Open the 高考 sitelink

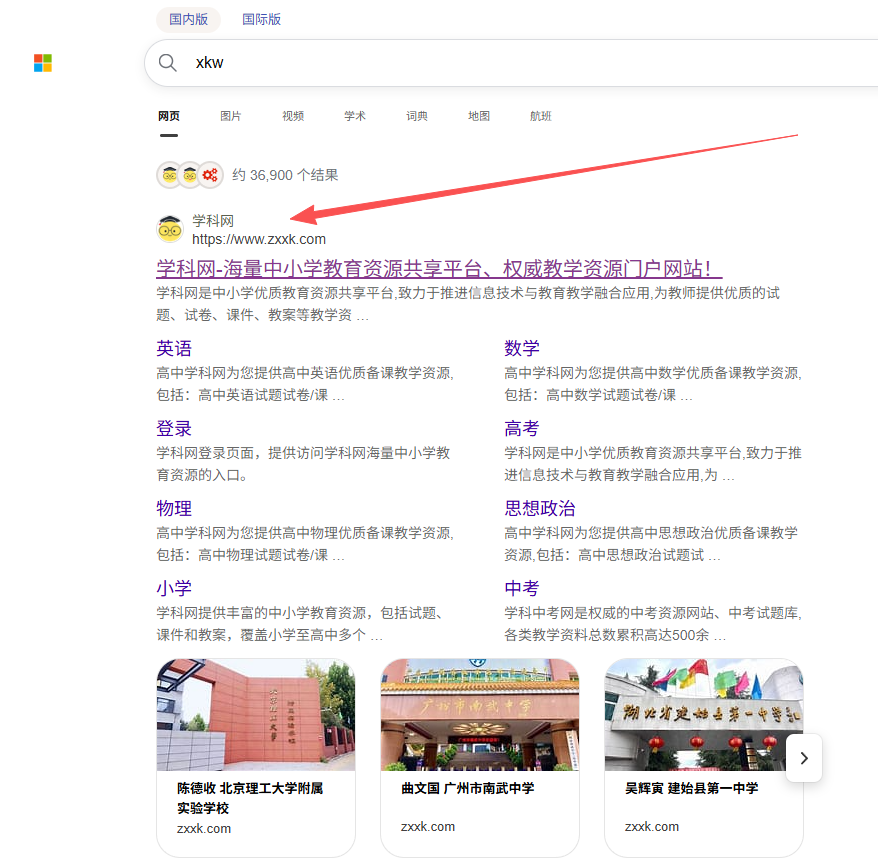tap(522, 428)
